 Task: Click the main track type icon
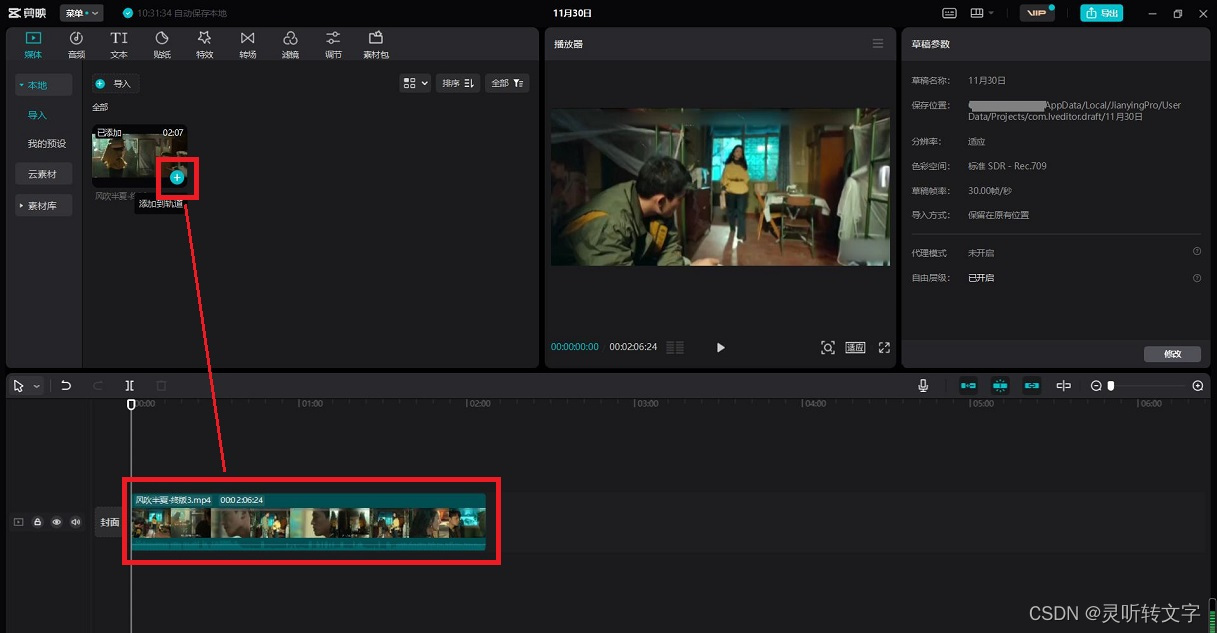pyautogui.click(x=18, y=522)
